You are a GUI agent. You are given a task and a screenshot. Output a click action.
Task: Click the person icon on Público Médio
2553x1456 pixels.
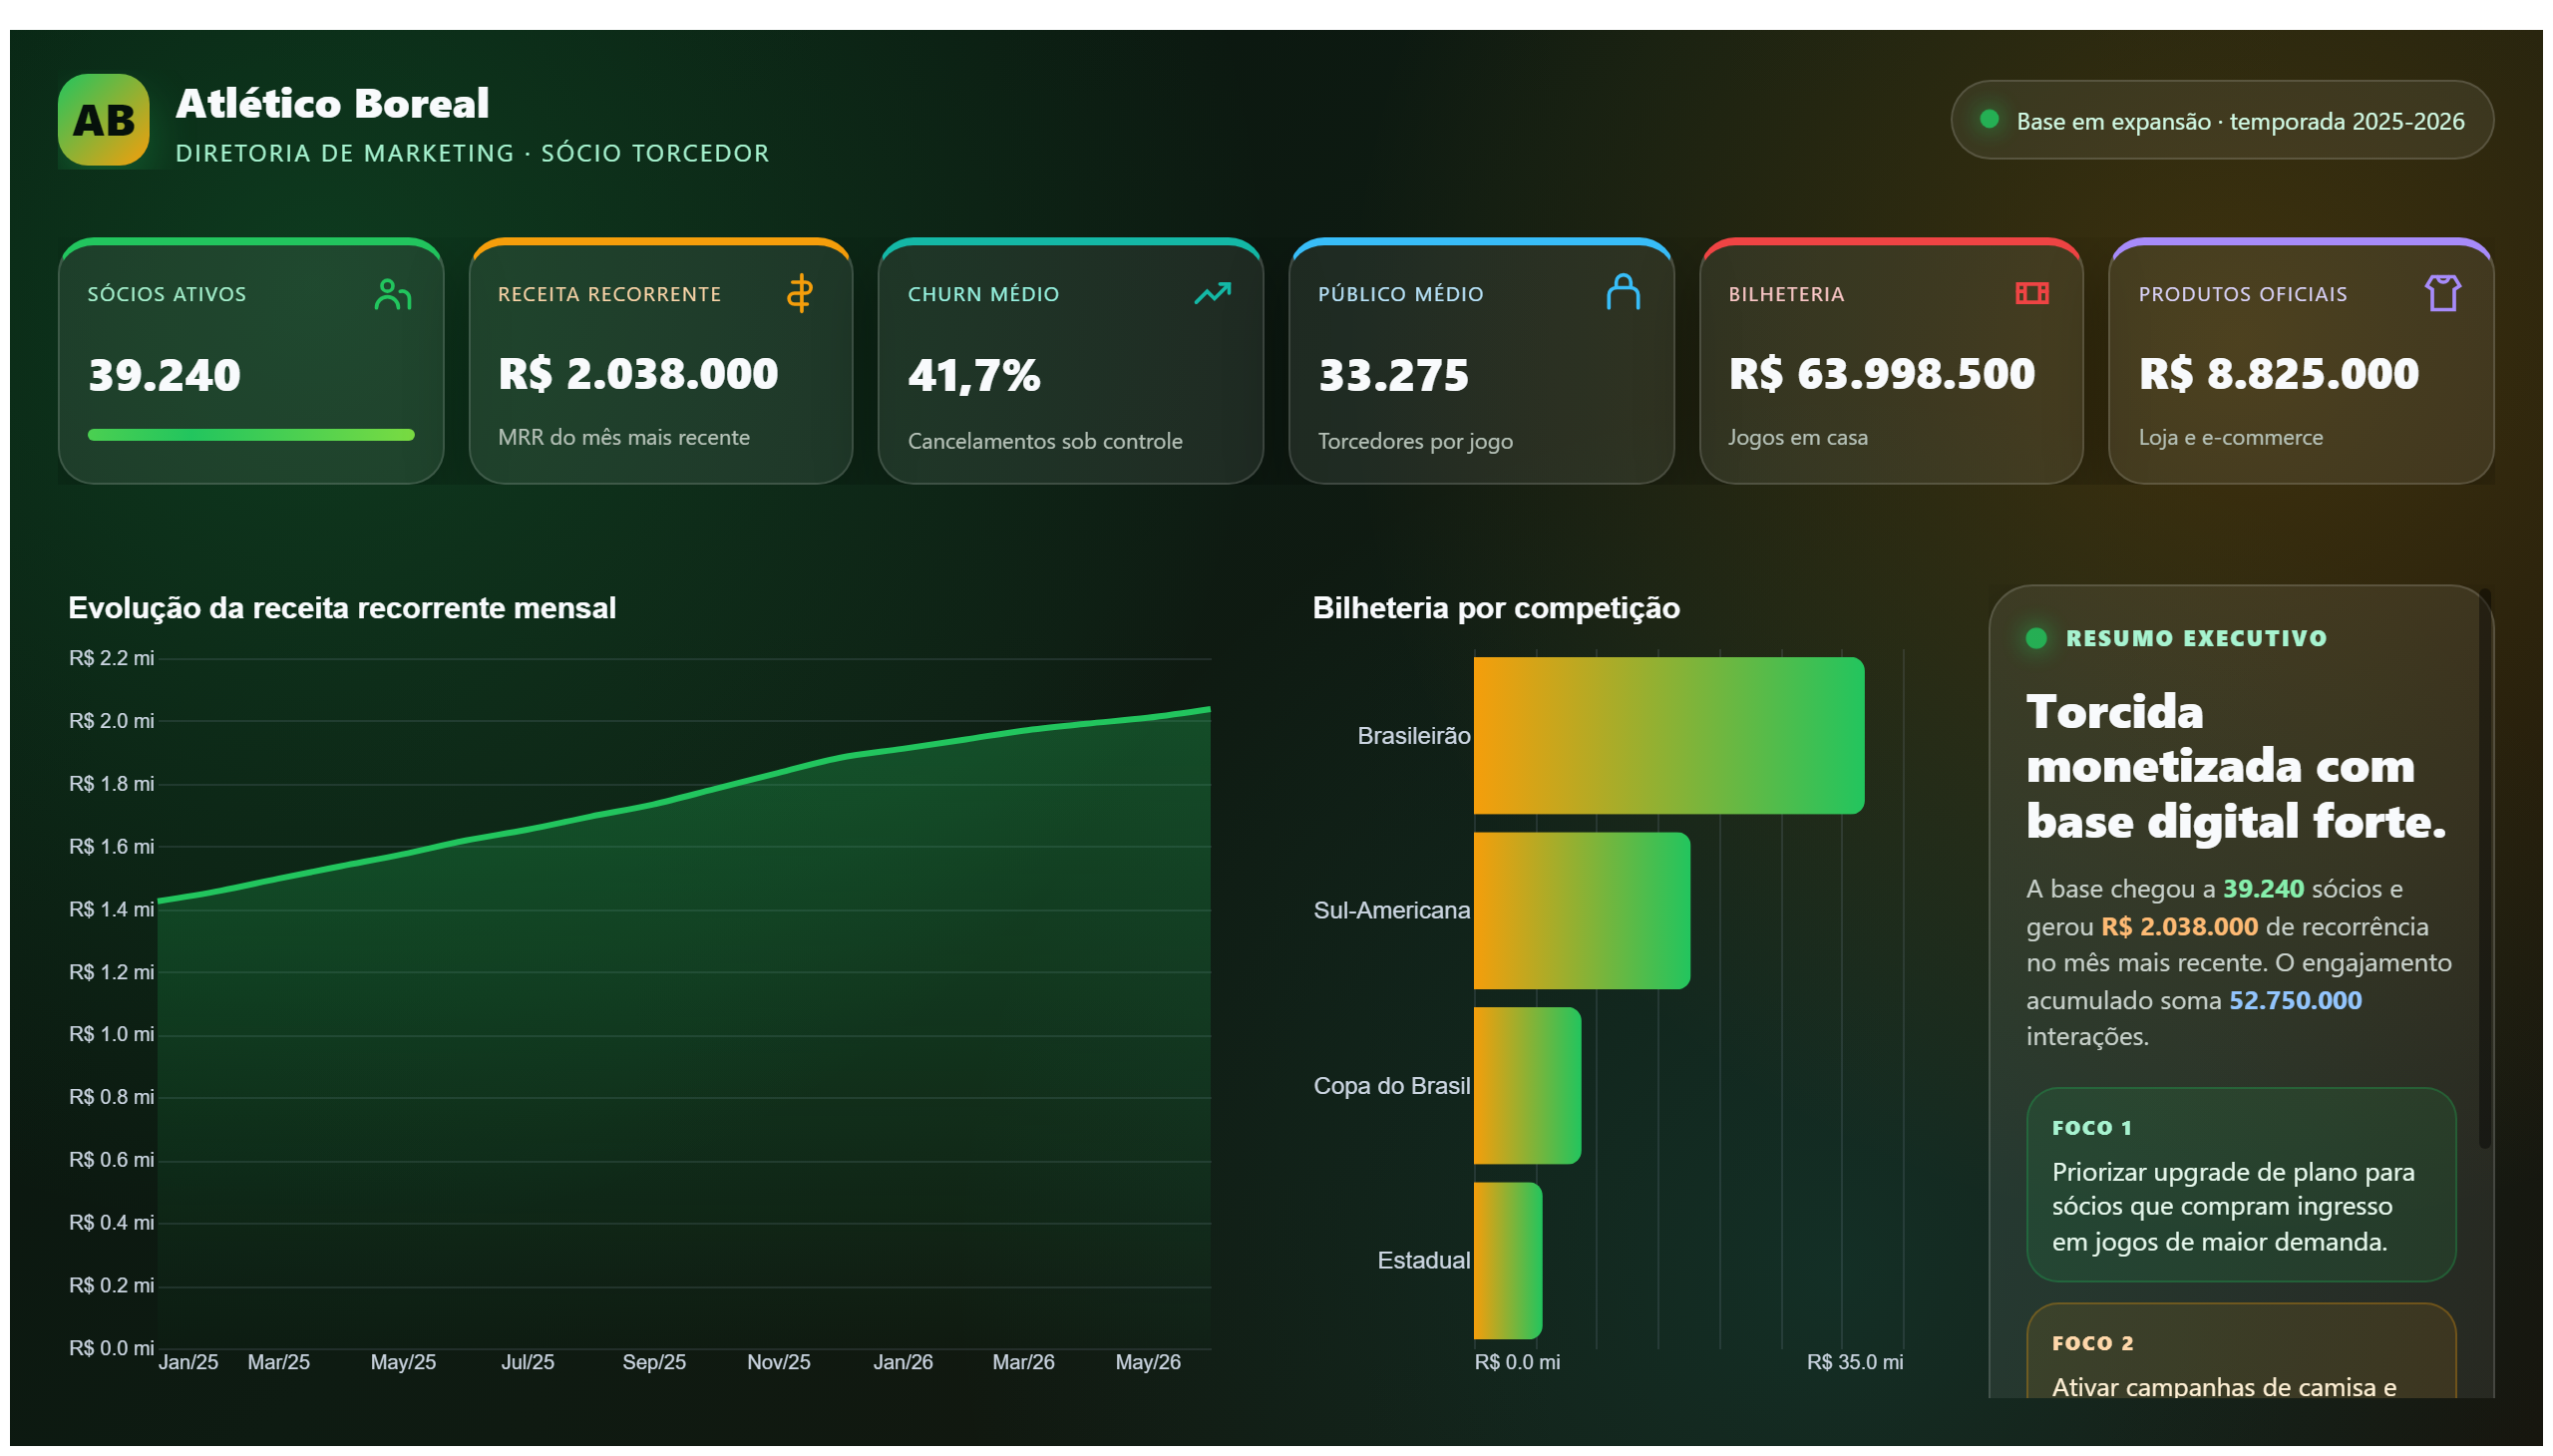click(1623, 293)
